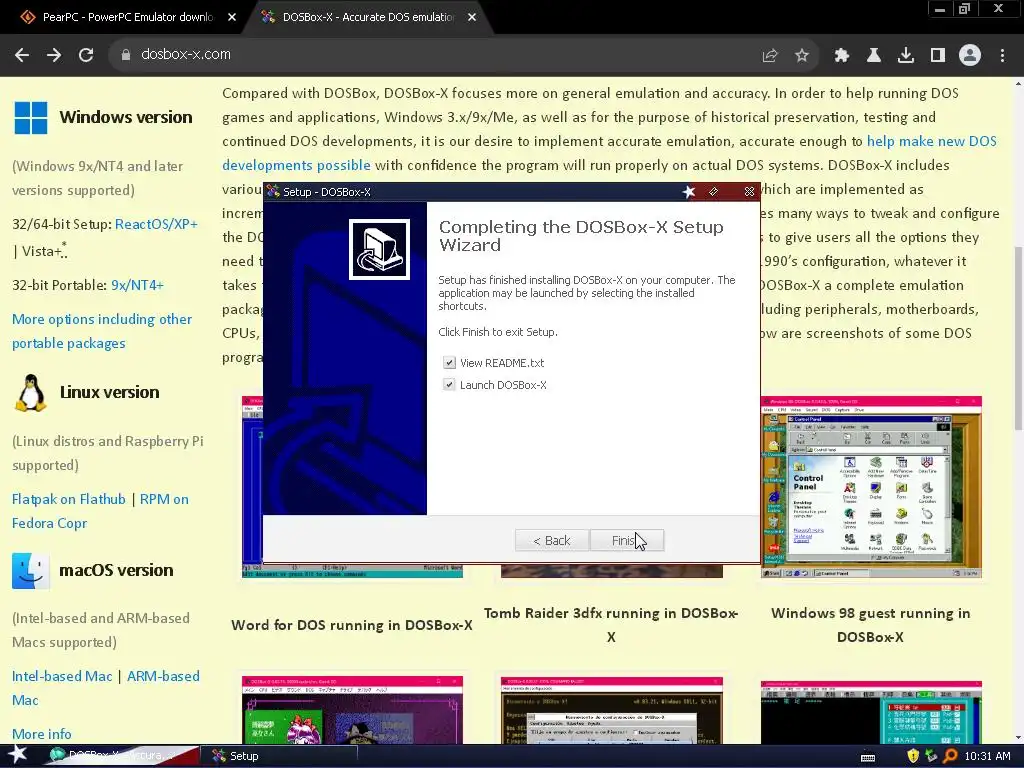Viewport: 1024px width, 768px height.
Task: Open the More info link
Action: [x=42, y=734]
